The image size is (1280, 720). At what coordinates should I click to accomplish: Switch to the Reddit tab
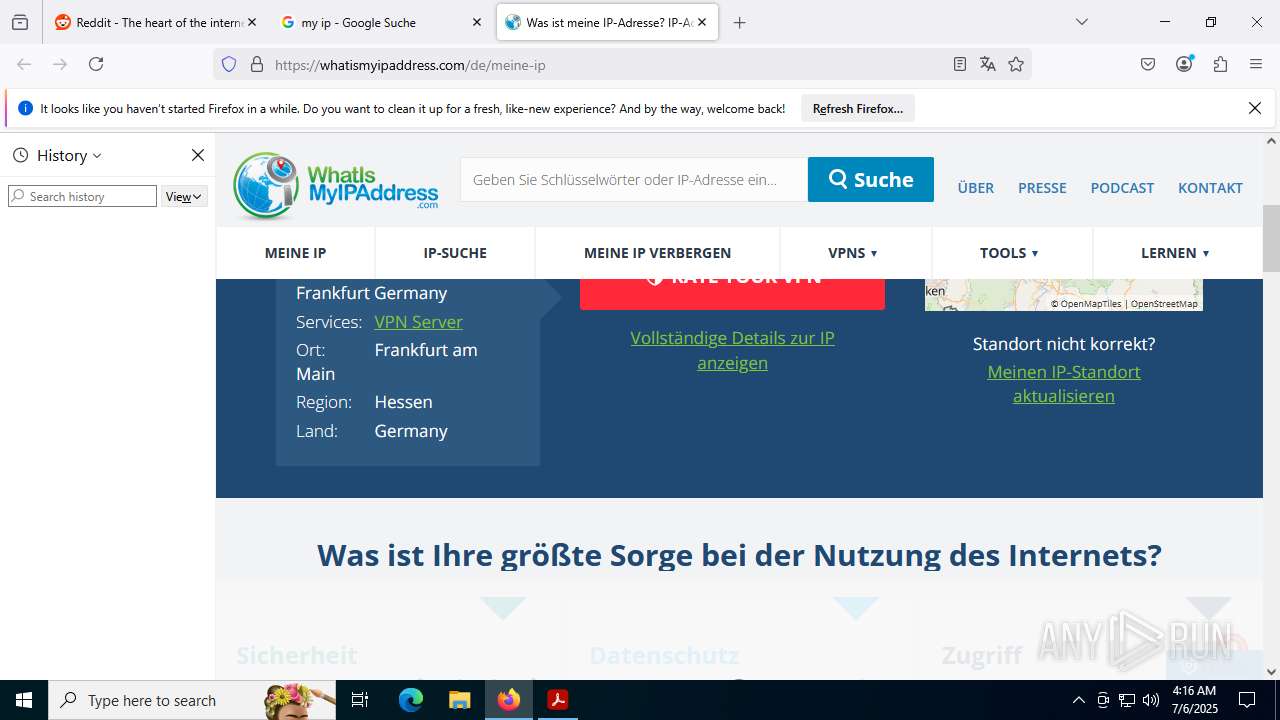155,22
